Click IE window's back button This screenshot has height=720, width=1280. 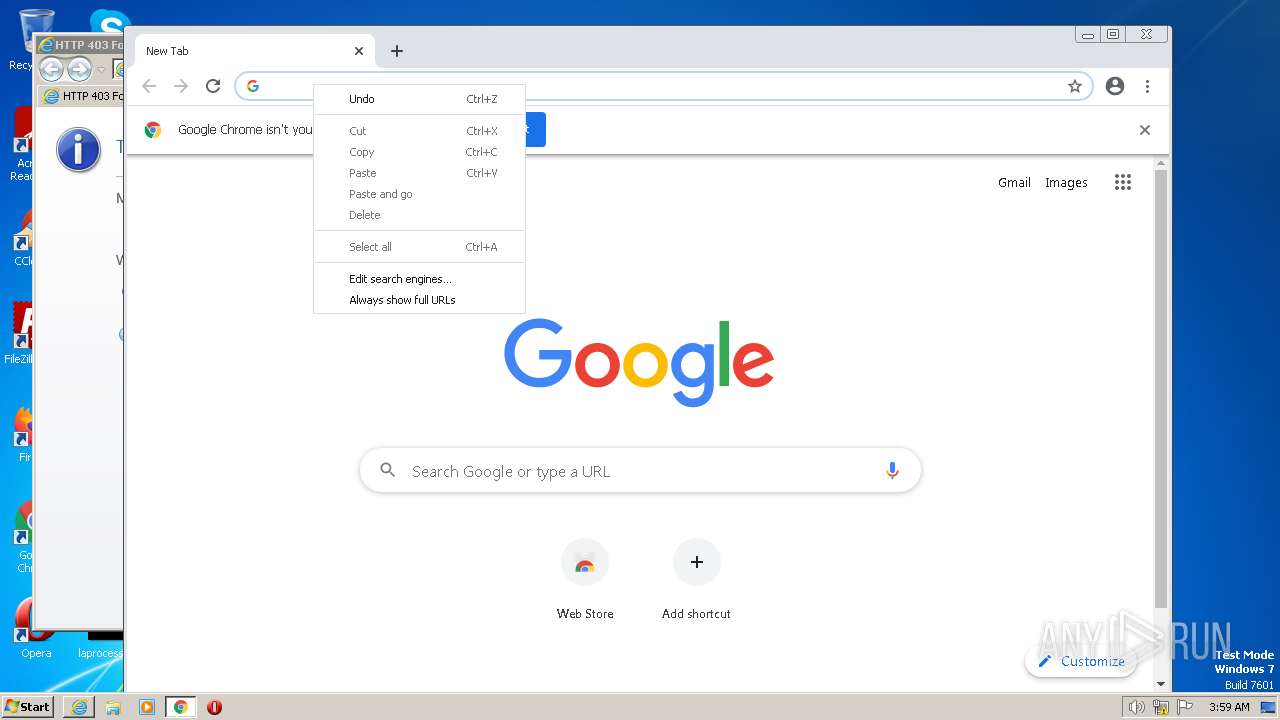(51, 69)
